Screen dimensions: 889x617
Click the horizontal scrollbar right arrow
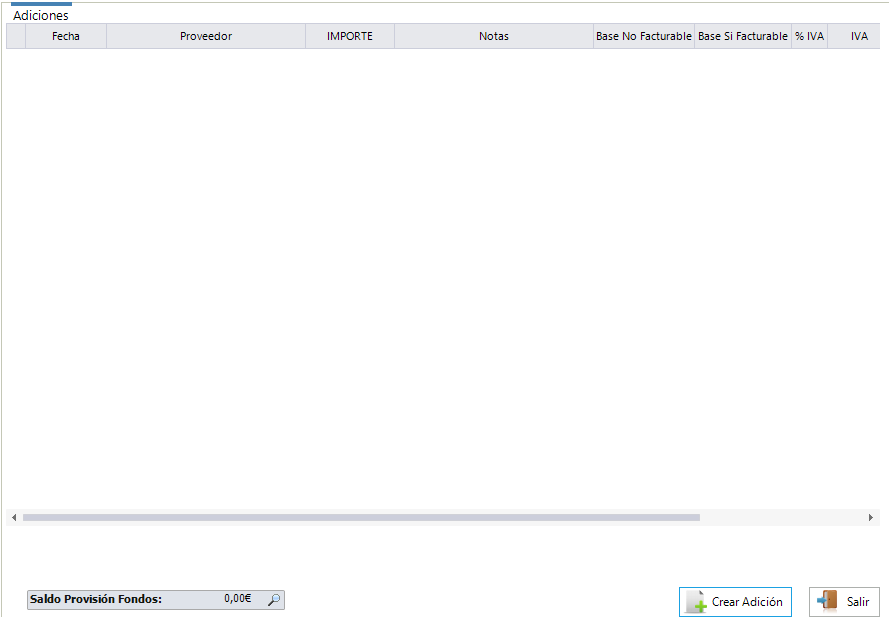point(871,517)
